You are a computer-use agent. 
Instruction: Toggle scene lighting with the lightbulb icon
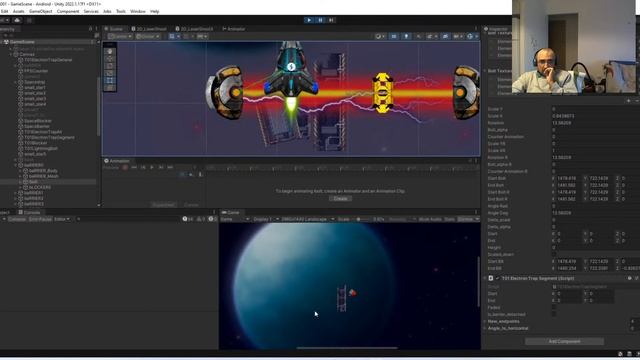click(406, 36)
